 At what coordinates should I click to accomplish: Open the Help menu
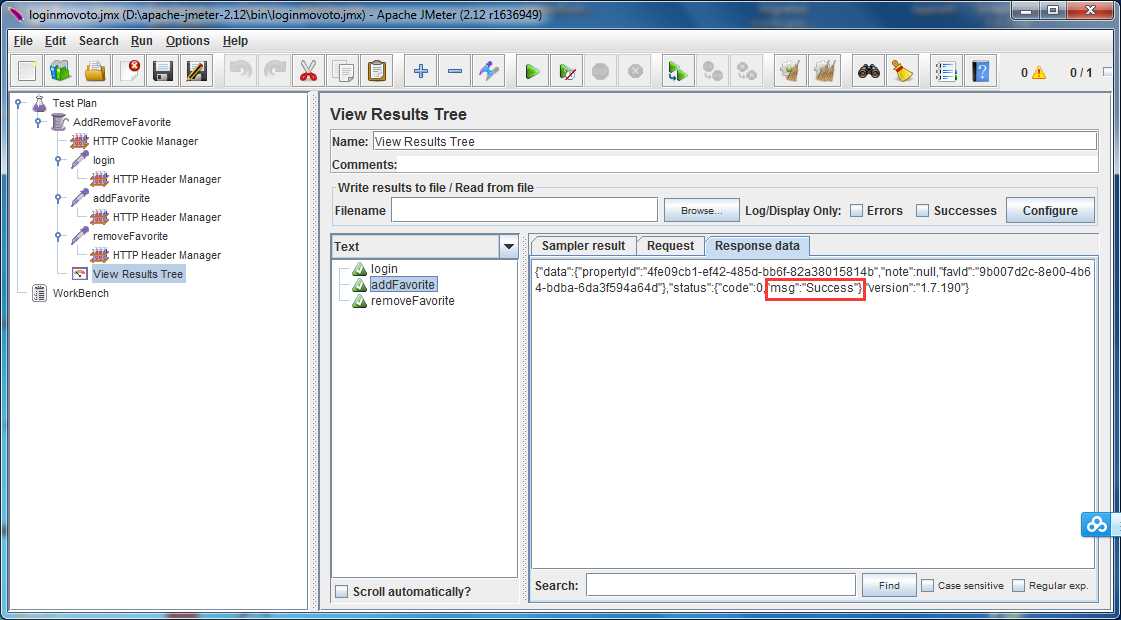point(235,41)
